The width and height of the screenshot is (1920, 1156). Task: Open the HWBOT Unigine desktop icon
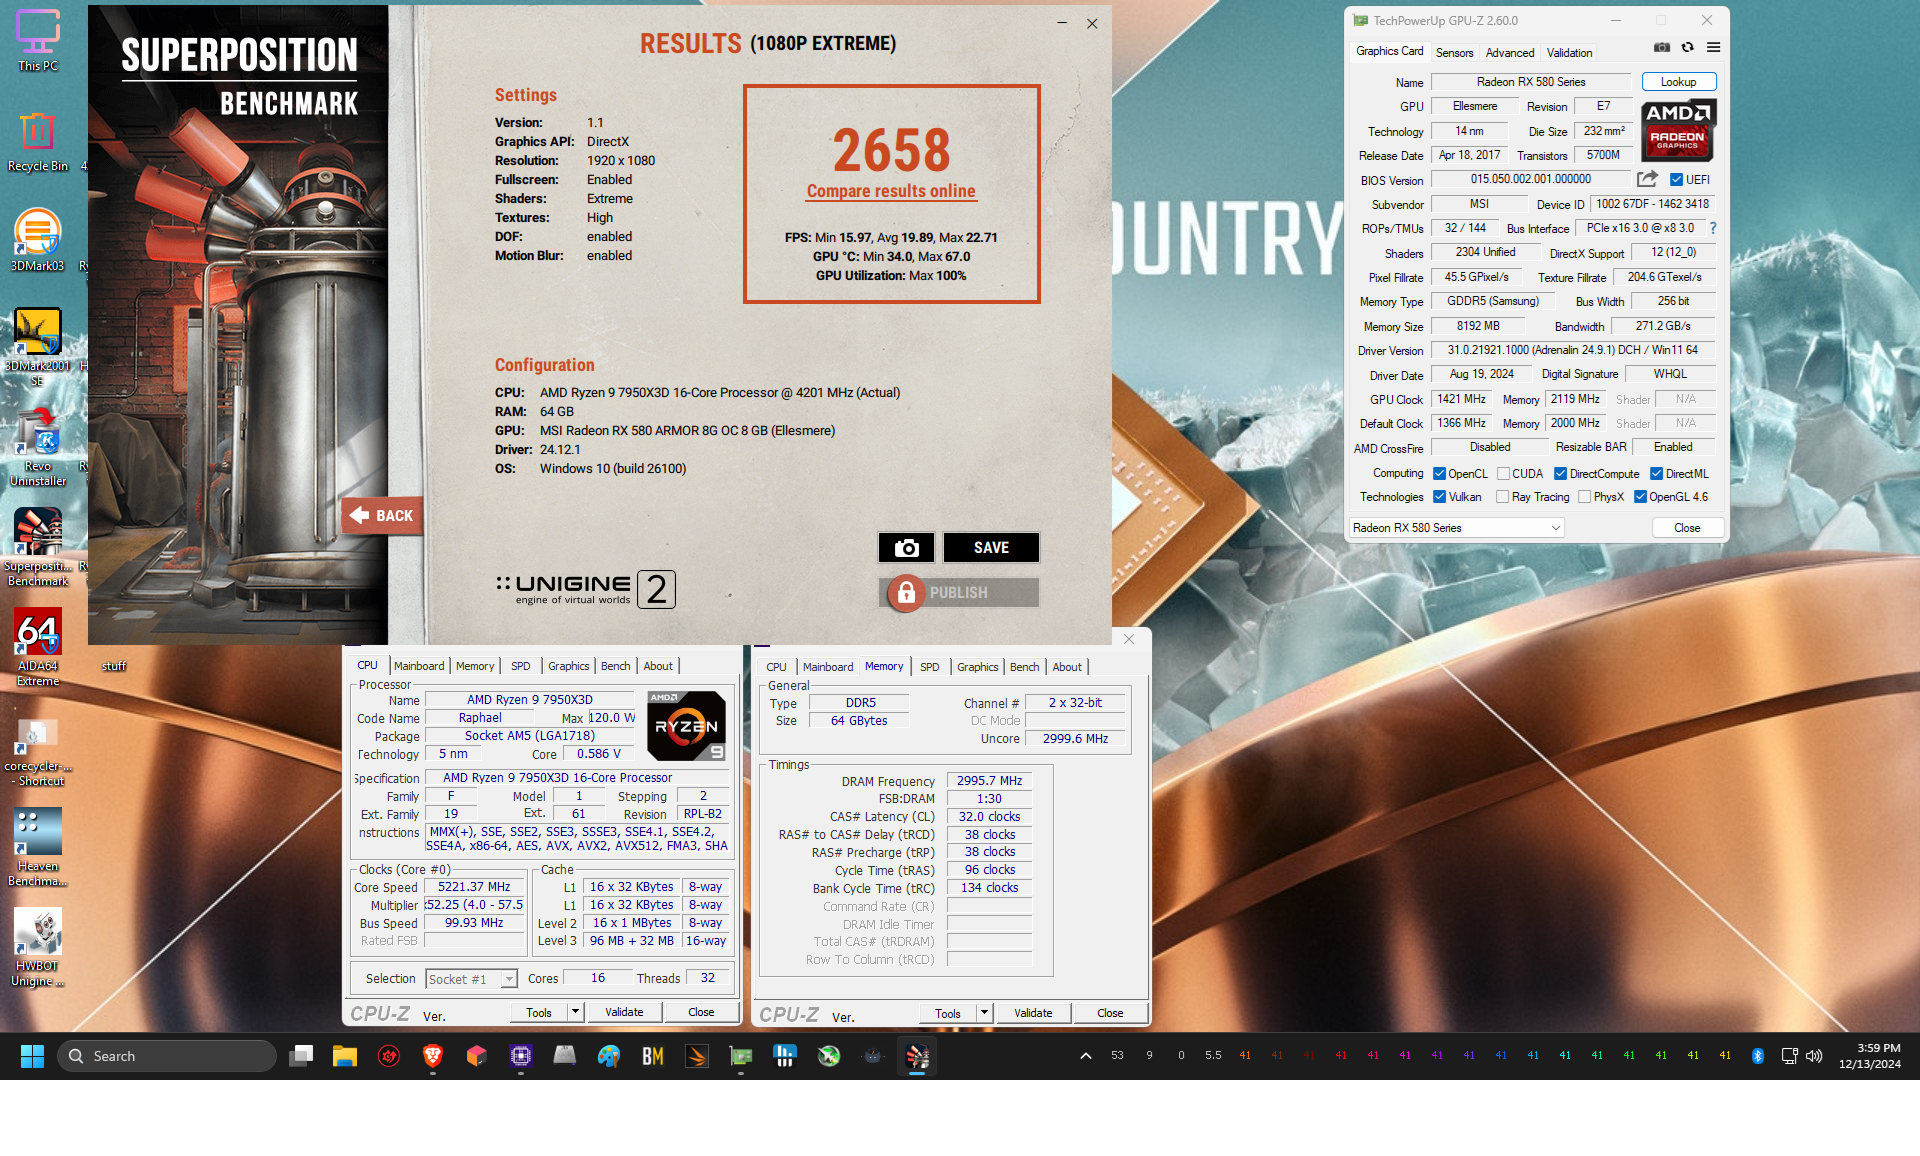38,946
